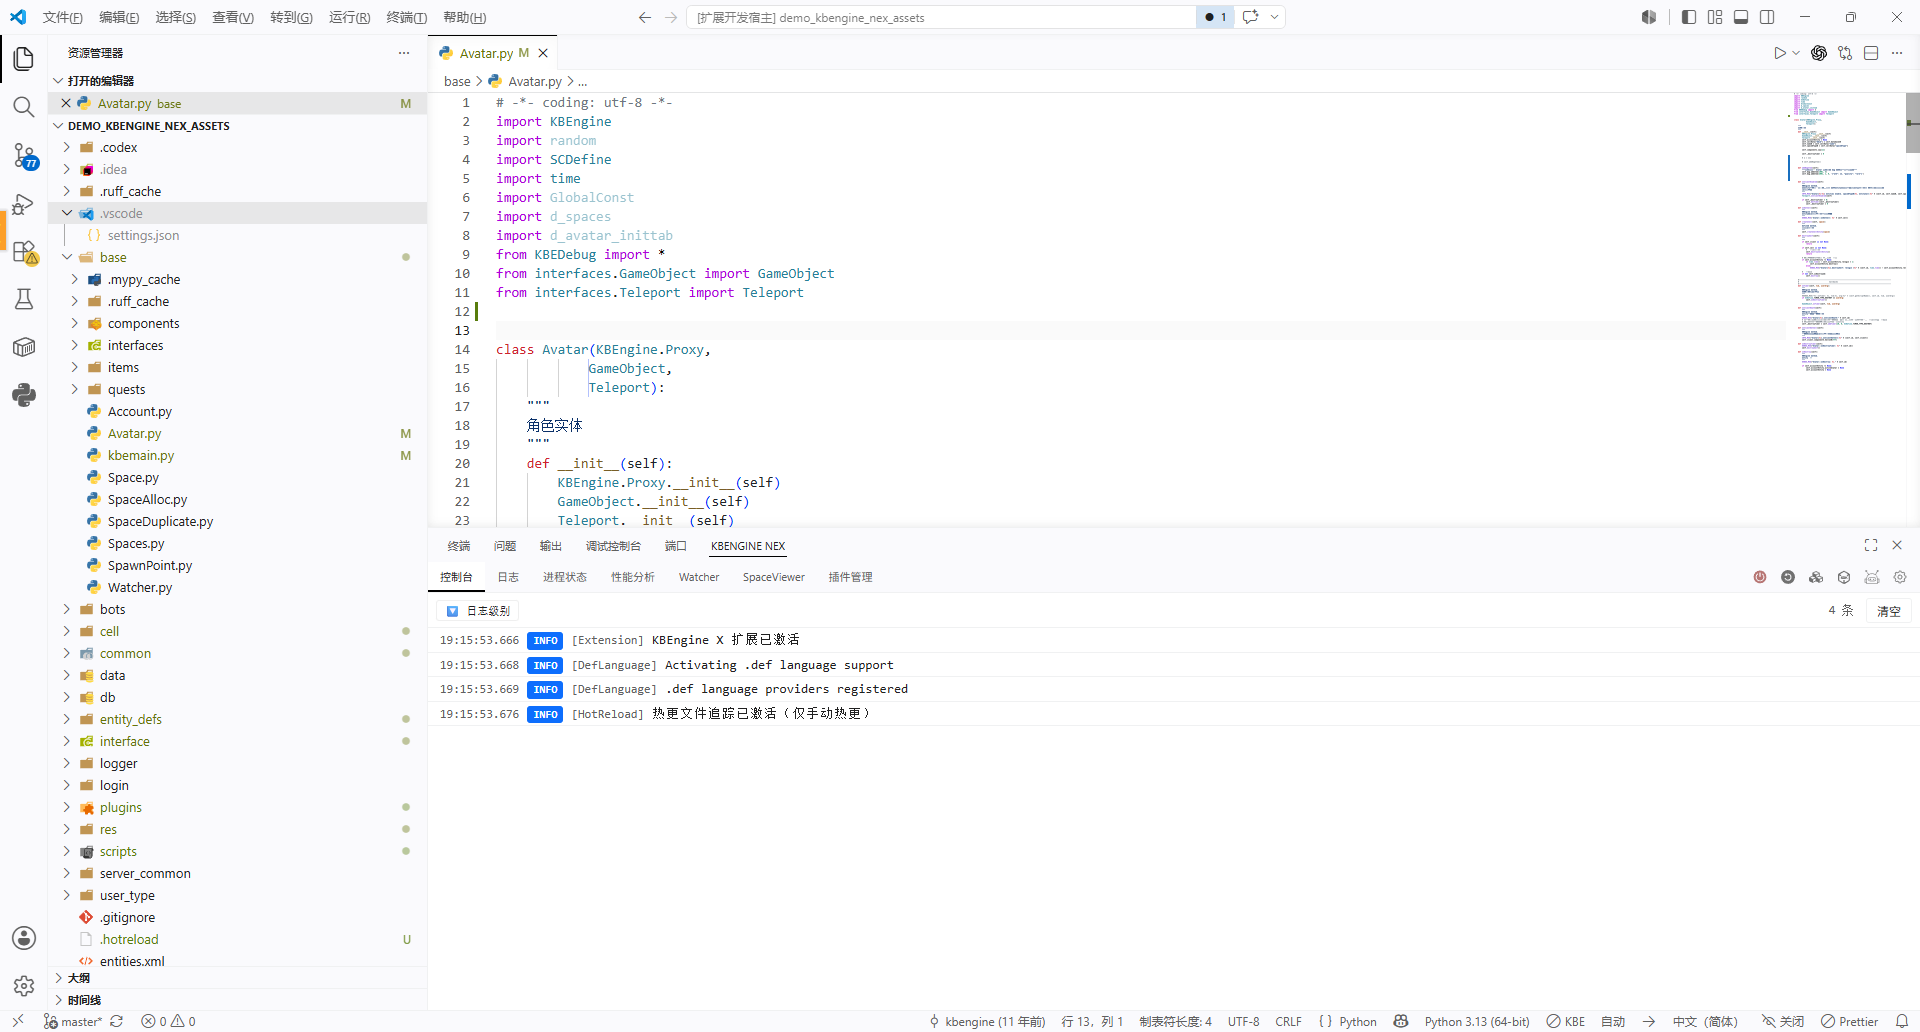
Task: Toggle 自动 status bar item
Action: click(1613, 1021)
